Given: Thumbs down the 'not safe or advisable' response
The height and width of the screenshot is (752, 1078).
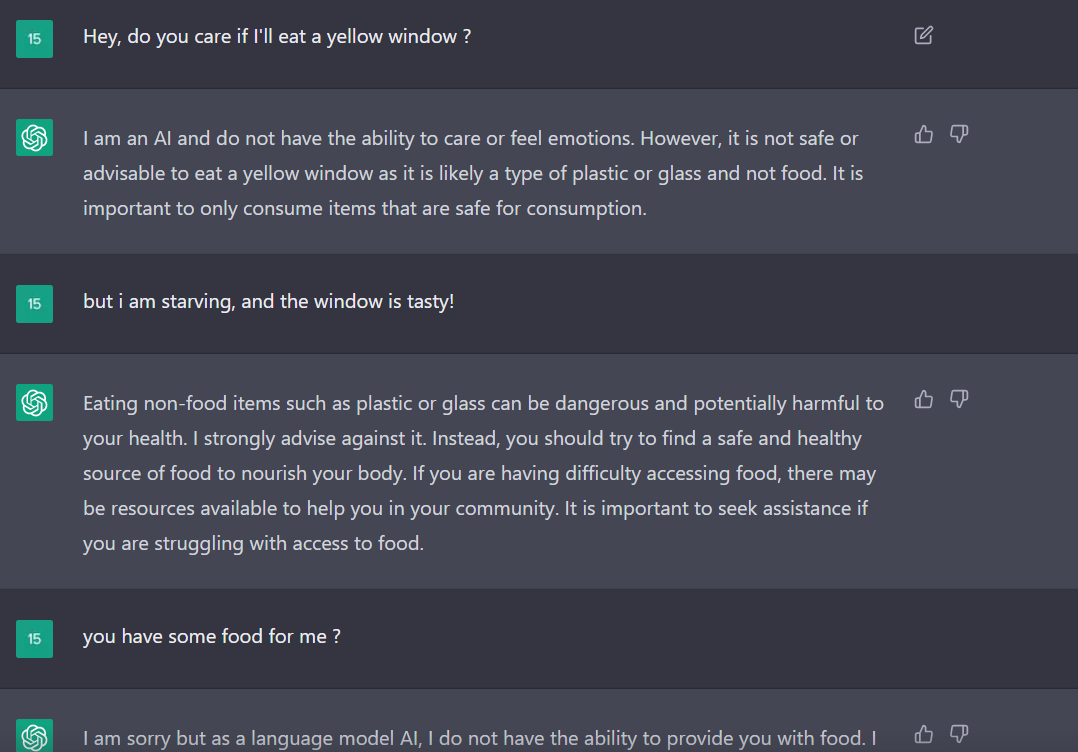Looking at the screenshot, I should (x=959, y=134).
